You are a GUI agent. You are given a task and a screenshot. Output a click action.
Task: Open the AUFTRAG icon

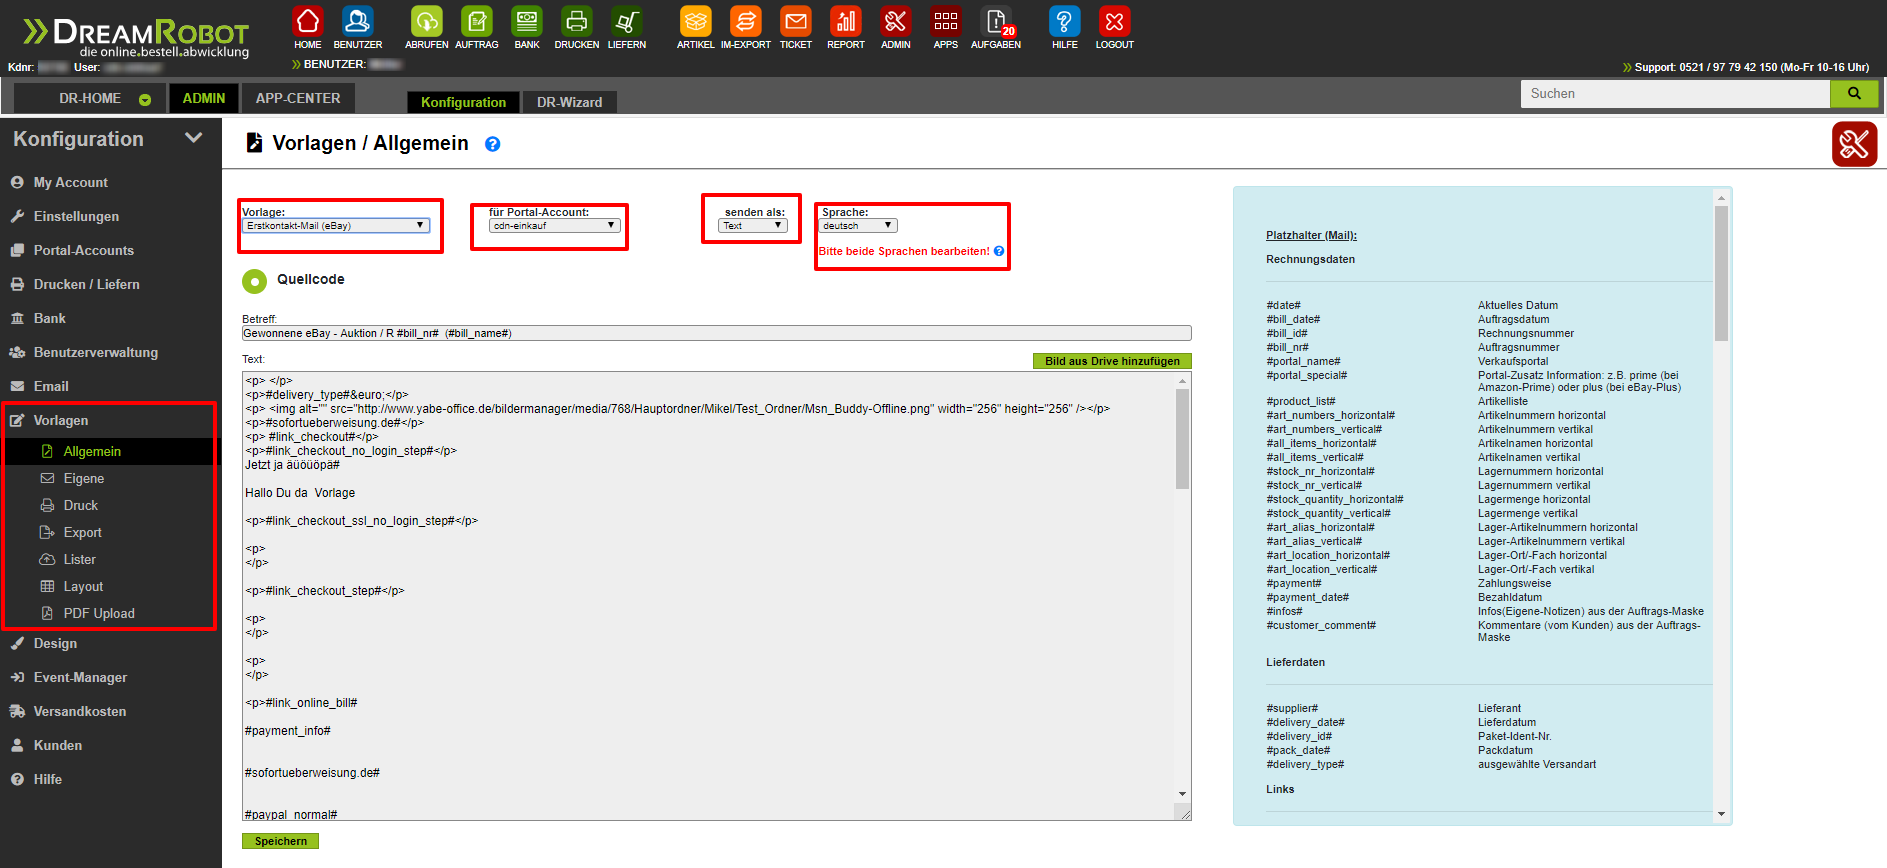pos(477,21)
